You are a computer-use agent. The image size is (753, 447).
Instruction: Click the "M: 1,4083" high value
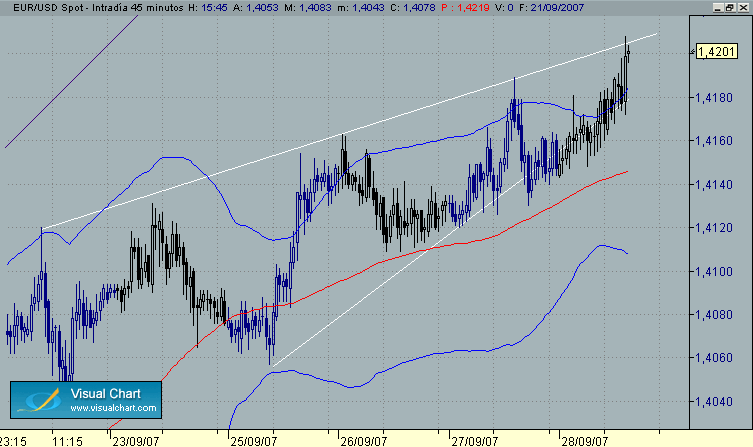[x=308, y=8]
